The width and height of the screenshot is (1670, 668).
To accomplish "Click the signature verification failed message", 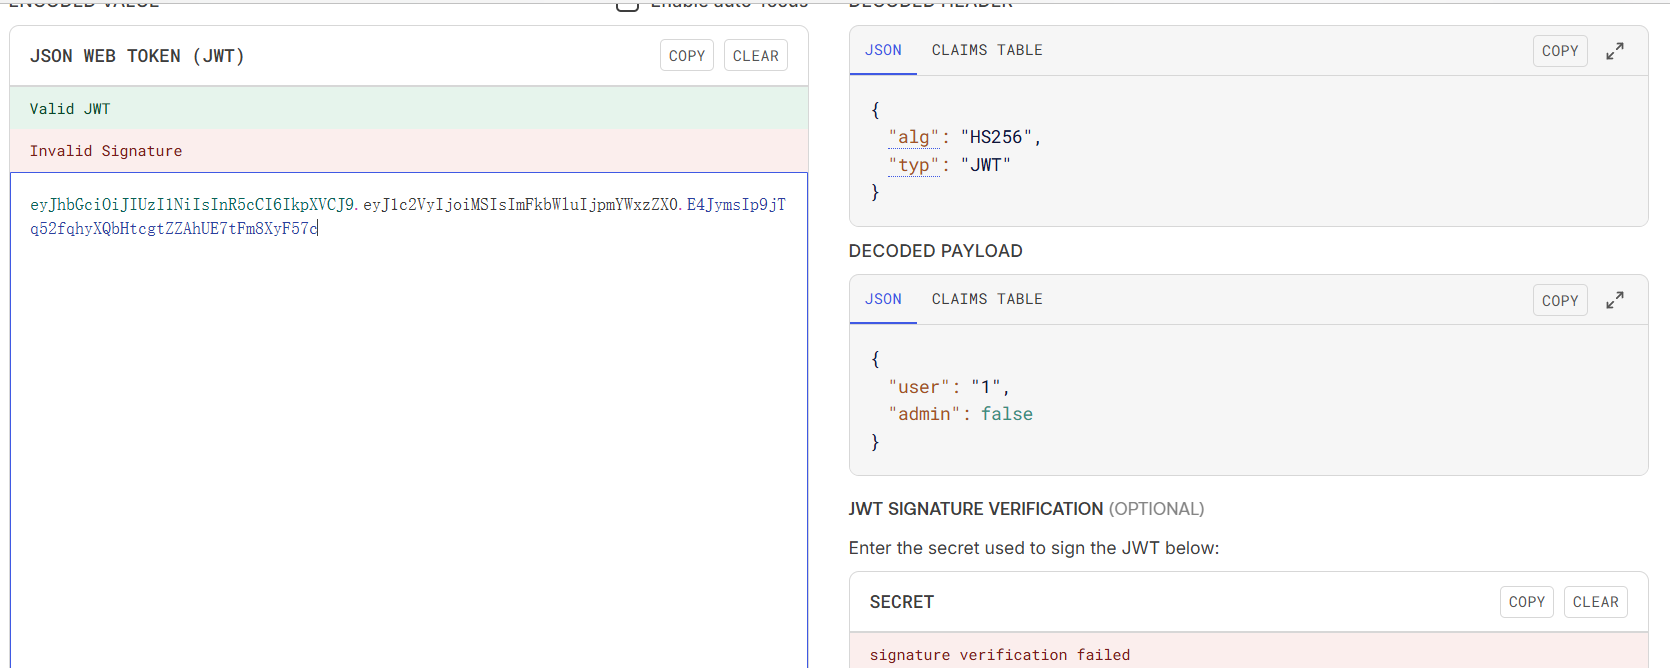I will [999, 655].
